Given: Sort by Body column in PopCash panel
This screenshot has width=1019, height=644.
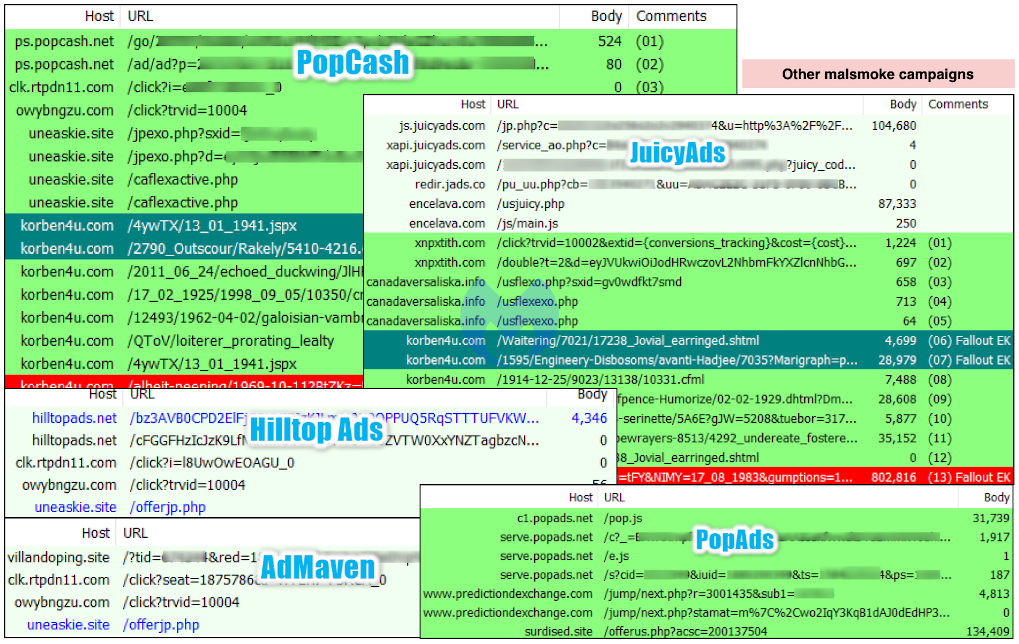Looking at the screenshot, I should pyautogui.click(x=606, y=16).
